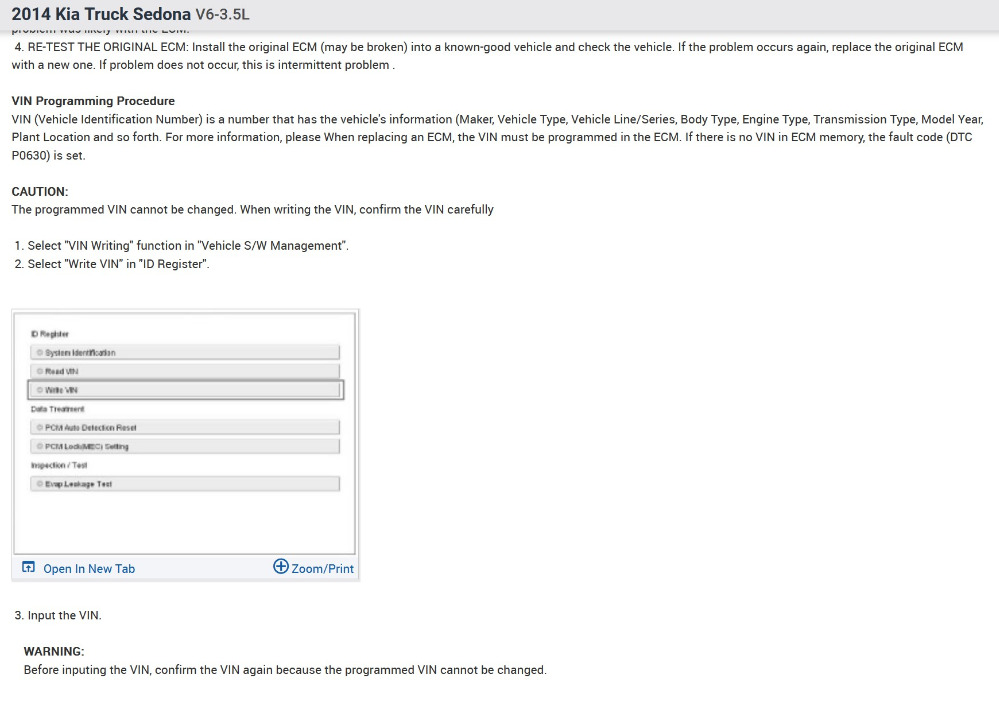Click the Data Treatment section label

[x=58, y=410]
